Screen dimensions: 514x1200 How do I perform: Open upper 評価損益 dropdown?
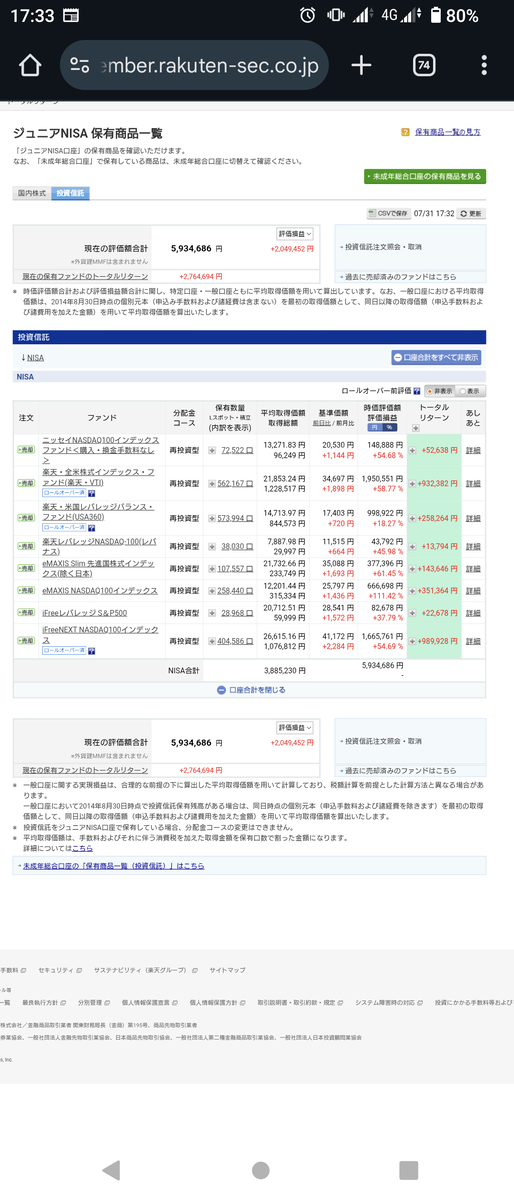[x=295, y=233]
